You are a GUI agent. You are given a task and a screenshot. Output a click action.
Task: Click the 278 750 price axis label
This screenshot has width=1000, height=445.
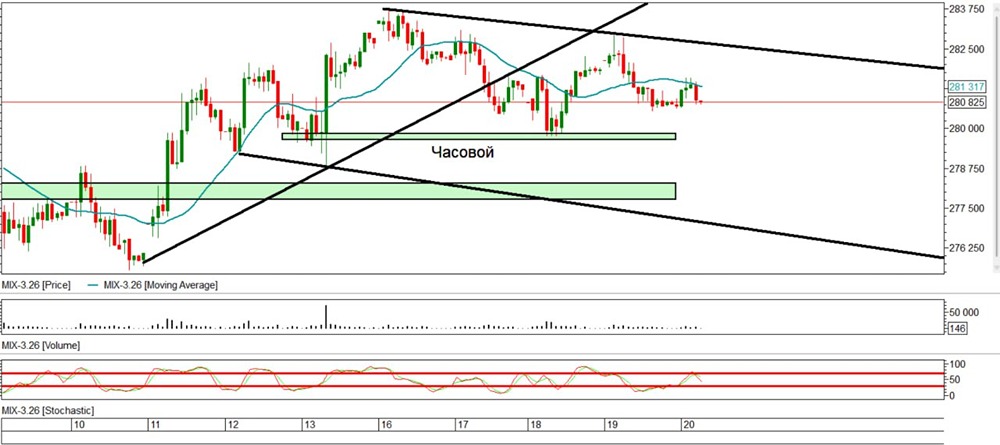pyautogui.click(x=967, y=169)
